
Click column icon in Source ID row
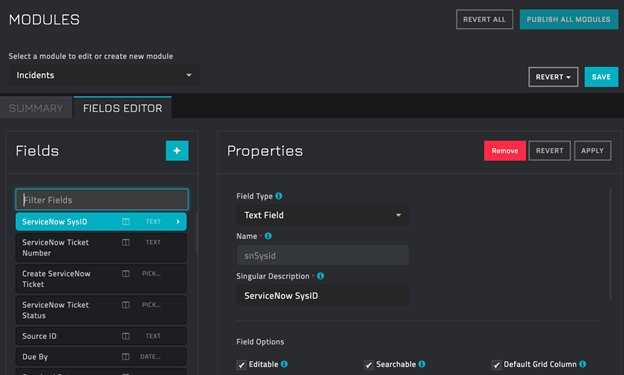tap(126, 336)
